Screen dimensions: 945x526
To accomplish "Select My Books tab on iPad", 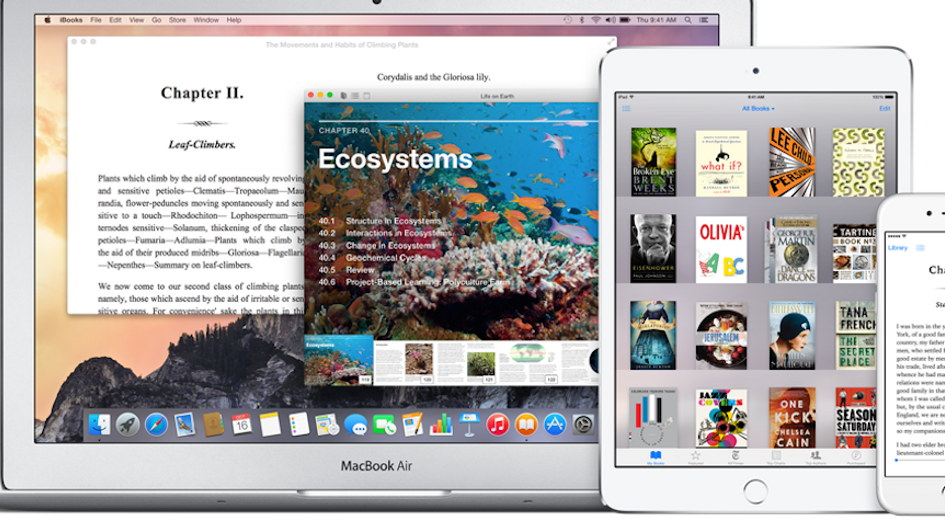I will (x=655, y=457).
